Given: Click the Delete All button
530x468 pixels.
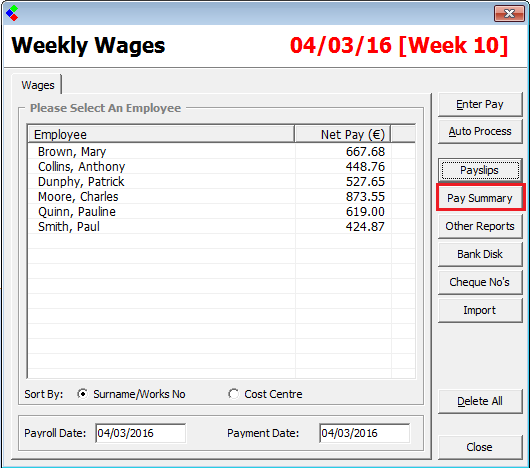Looking at the screenshot, I should tap(480, 401).
